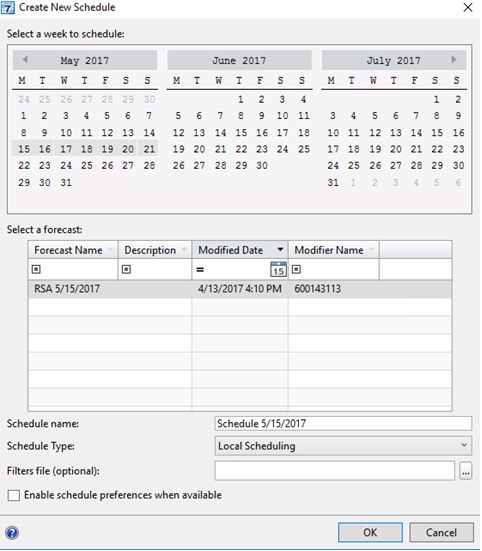Browse for filters file with ellipsis button
The height and width of the screenshot is (551, 482).
click(465, 471)
